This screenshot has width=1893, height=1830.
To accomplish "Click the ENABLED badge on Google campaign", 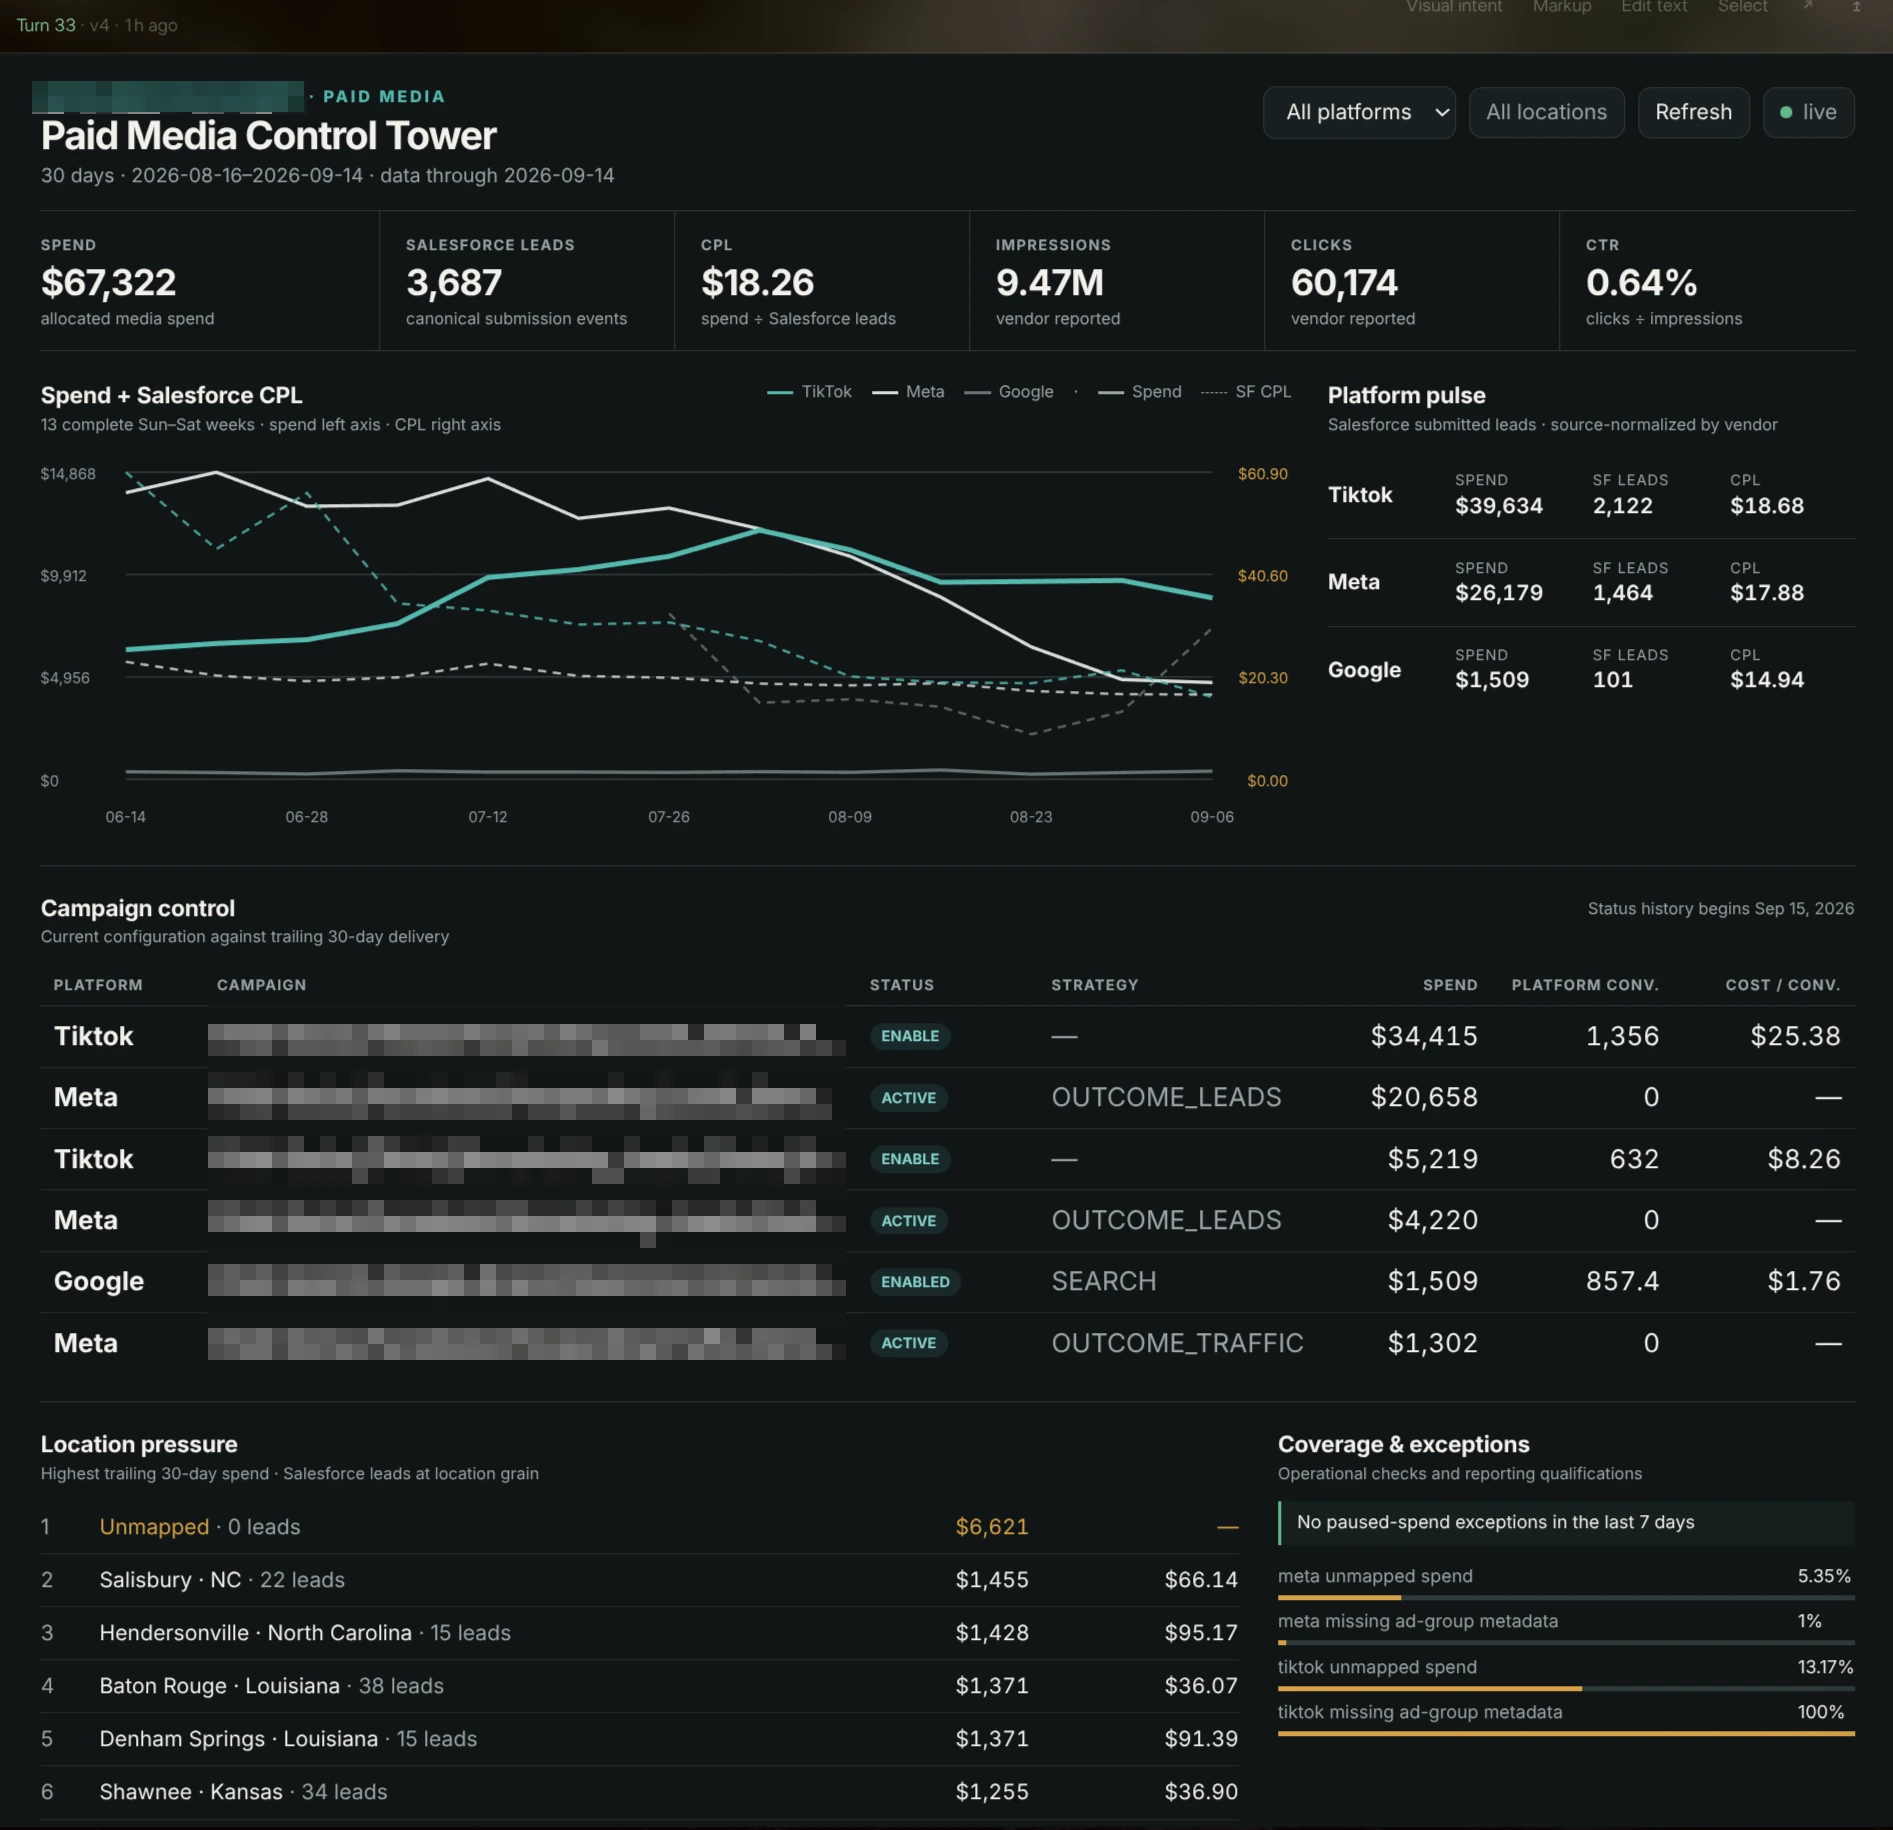I will (x=915, y=1282).
